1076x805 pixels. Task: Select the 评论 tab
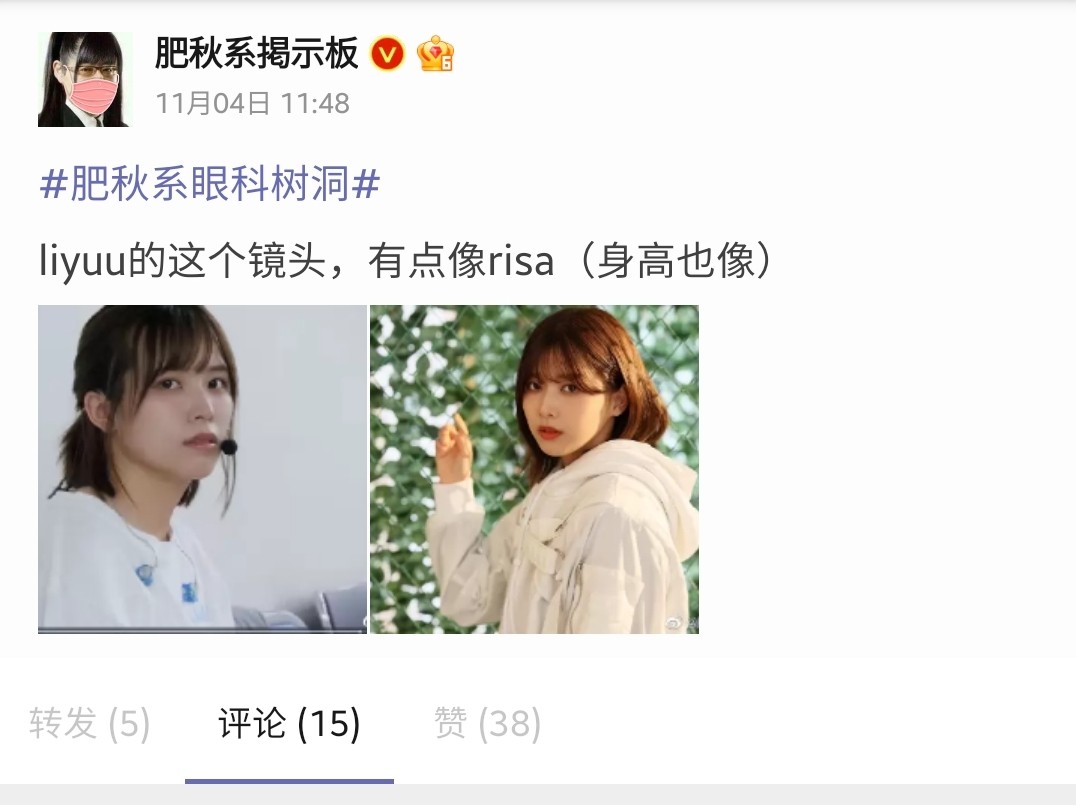(289, 723)
